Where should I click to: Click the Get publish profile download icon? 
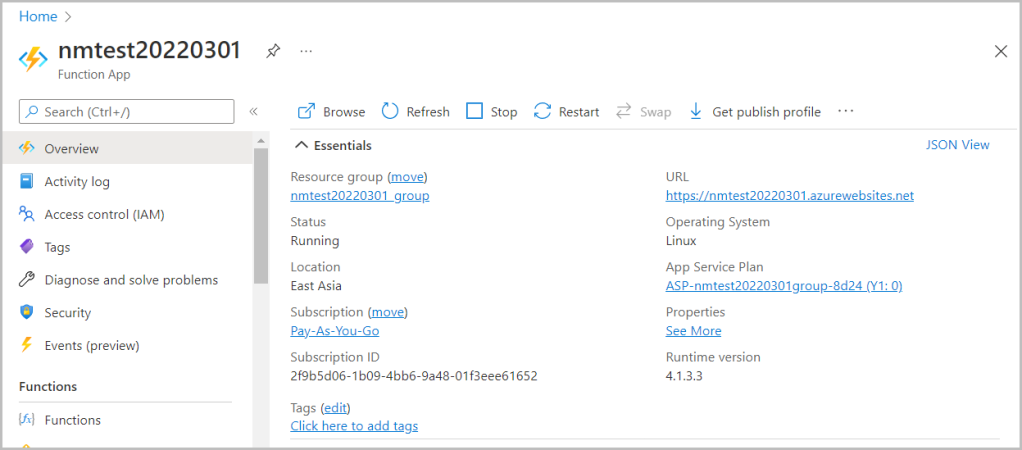(x=696, y=112)
